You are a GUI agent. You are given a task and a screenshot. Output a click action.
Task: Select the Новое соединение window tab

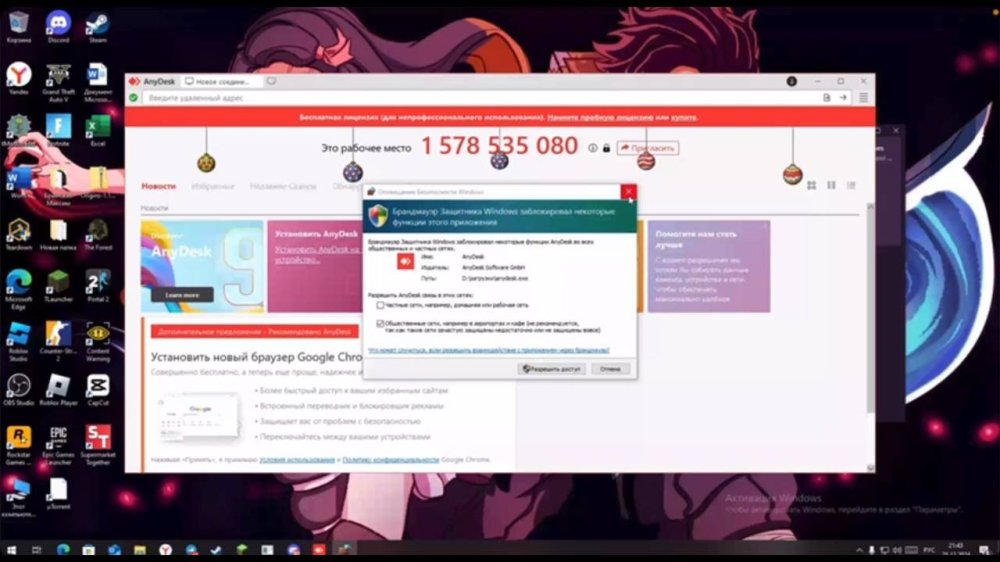[x=221, y=82]
